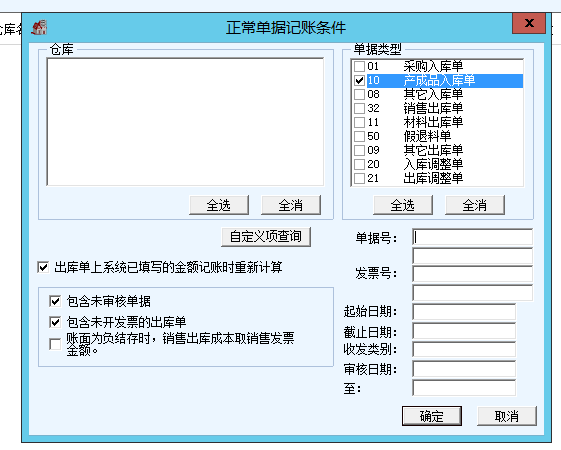Confirm with the 确定 button
561x450 pixels.
click(x=431, y=416)
